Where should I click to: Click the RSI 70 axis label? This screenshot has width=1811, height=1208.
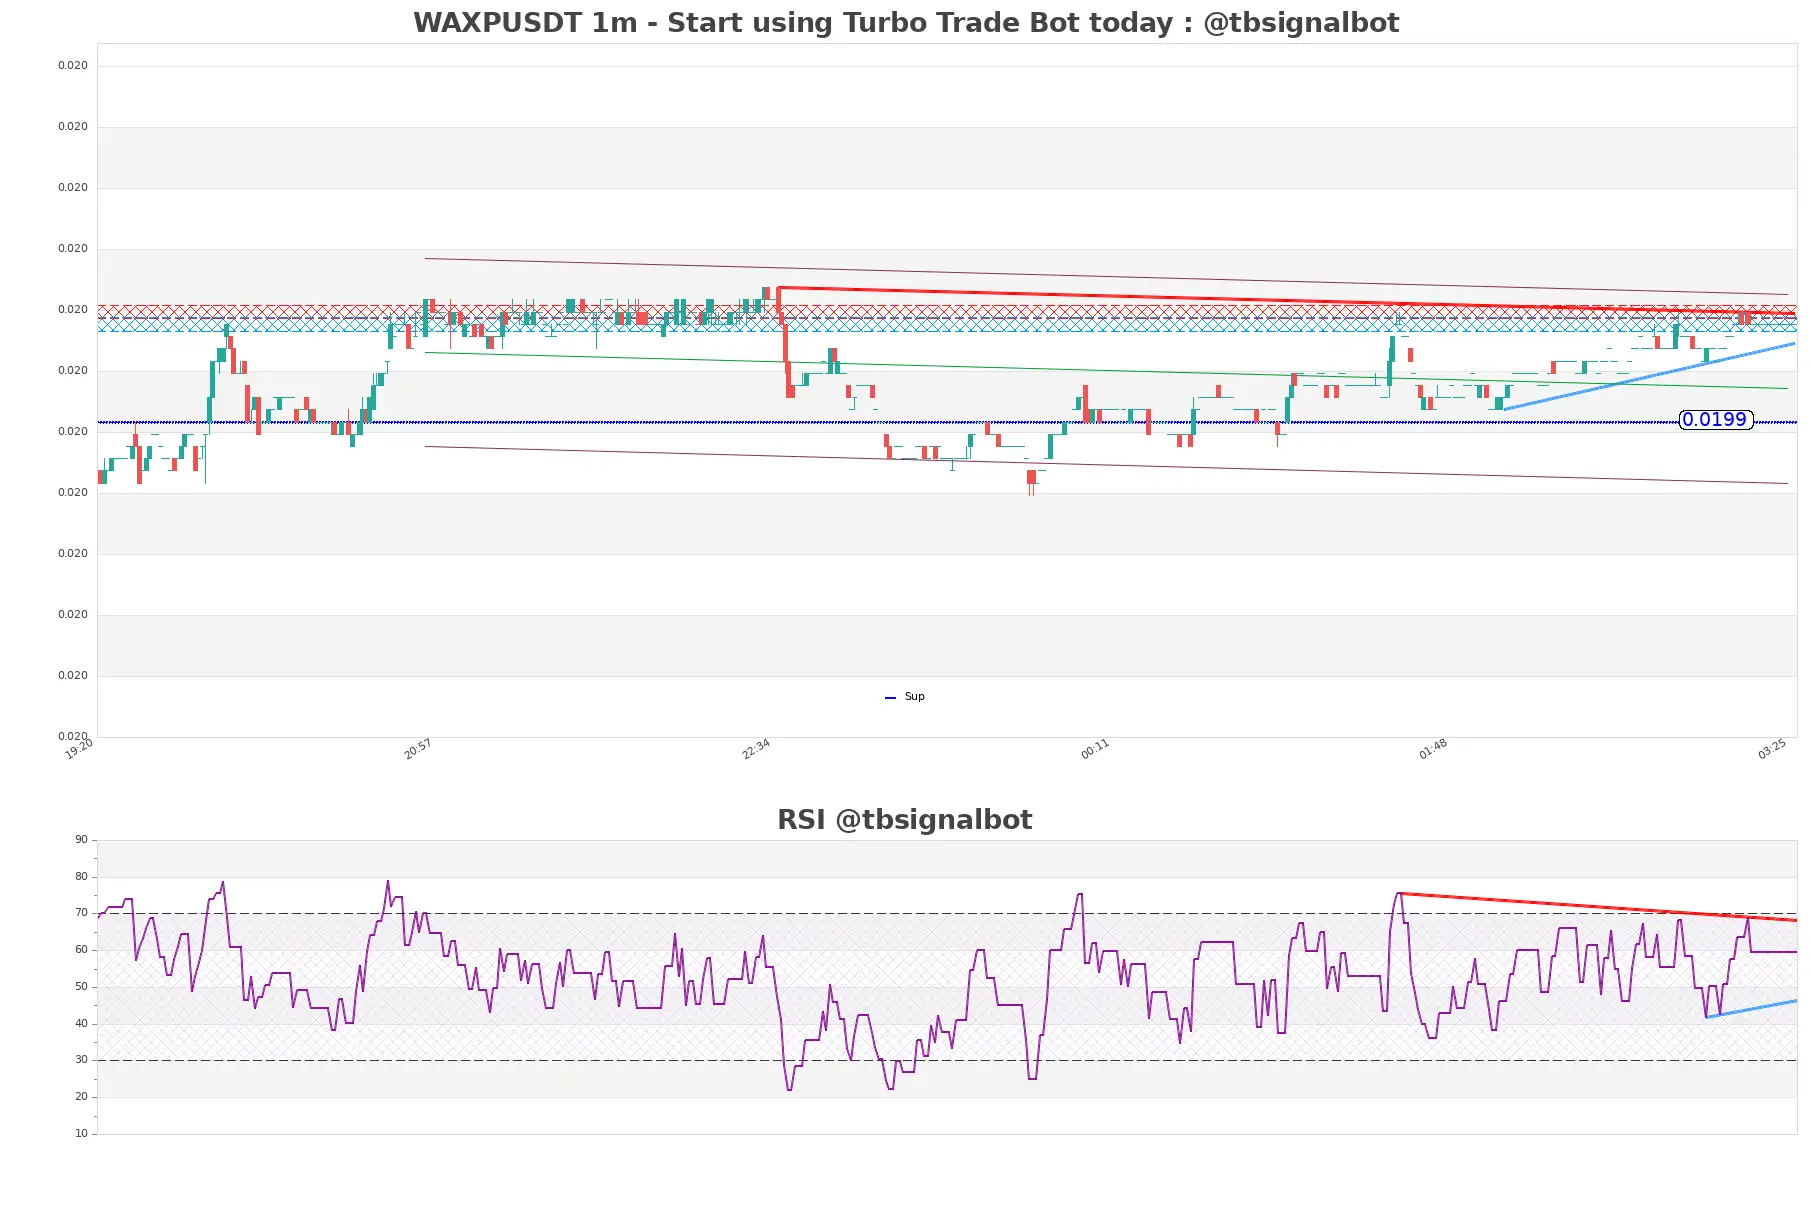tap(81, 913)
